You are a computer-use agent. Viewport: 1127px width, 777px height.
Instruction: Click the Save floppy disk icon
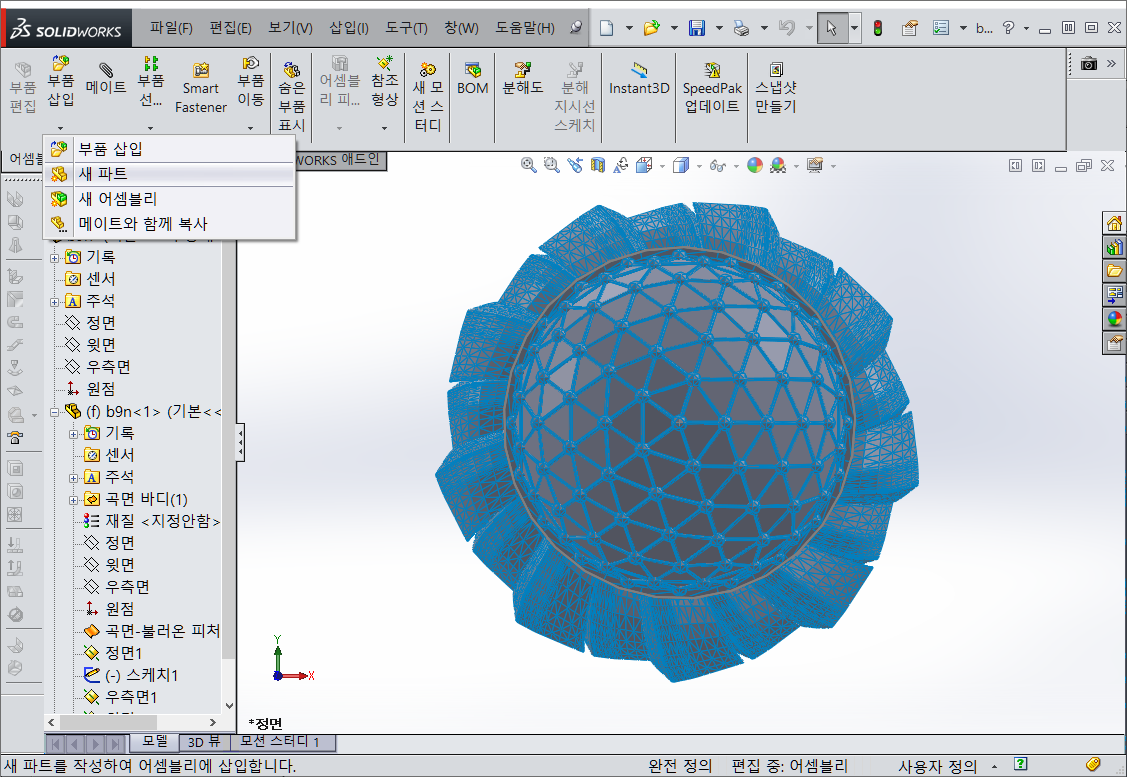[x=696, y=28]
